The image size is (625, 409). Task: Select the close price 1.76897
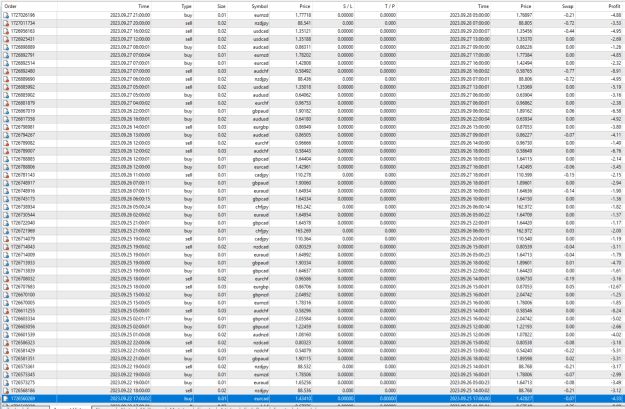tap(523, 15)
